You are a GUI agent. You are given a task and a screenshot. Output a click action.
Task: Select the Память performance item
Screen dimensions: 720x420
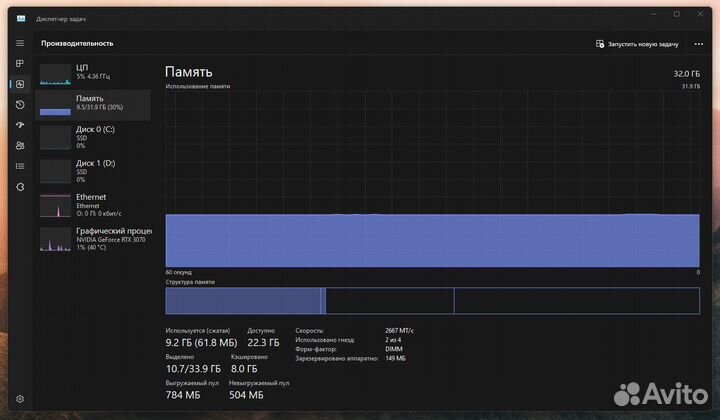93,104
